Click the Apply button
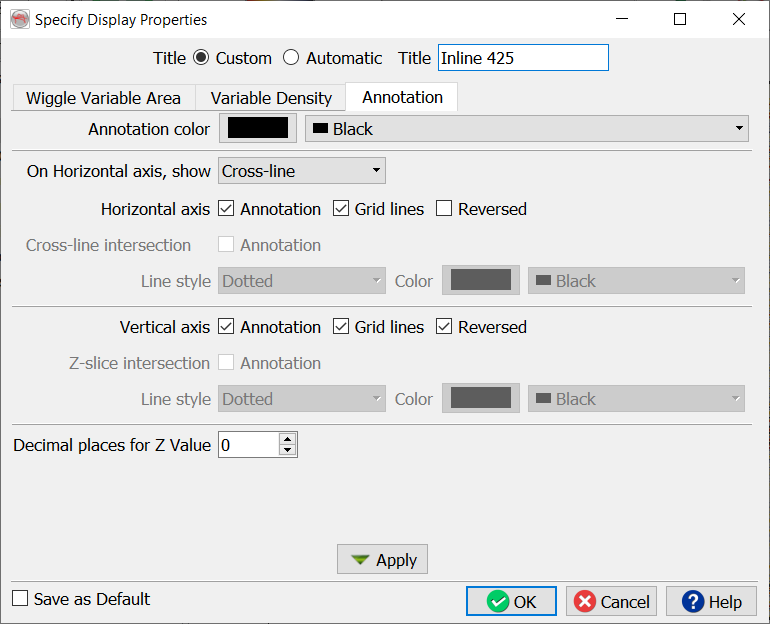The image size is (770, 624). (x=383, y=560)
